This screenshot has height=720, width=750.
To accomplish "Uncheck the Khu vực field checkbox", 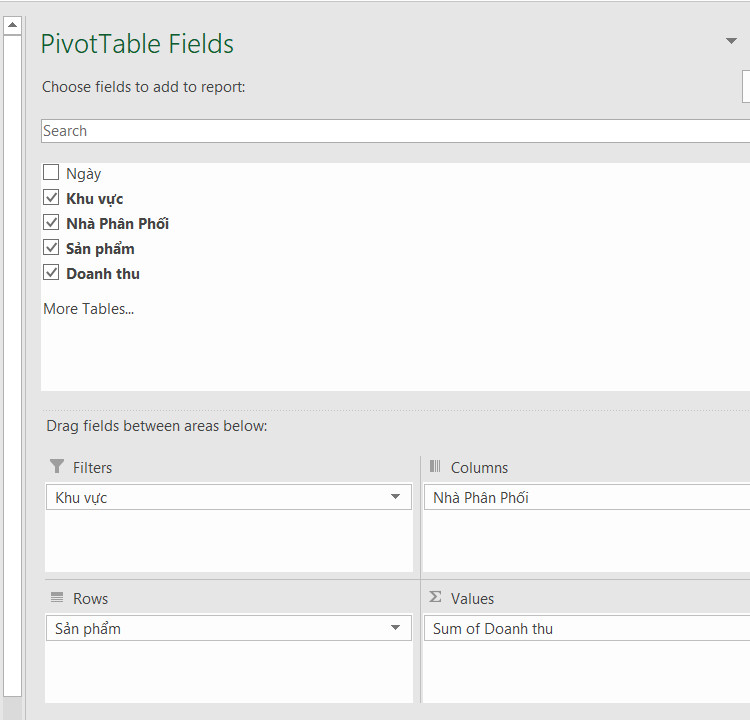I will 51,197.
